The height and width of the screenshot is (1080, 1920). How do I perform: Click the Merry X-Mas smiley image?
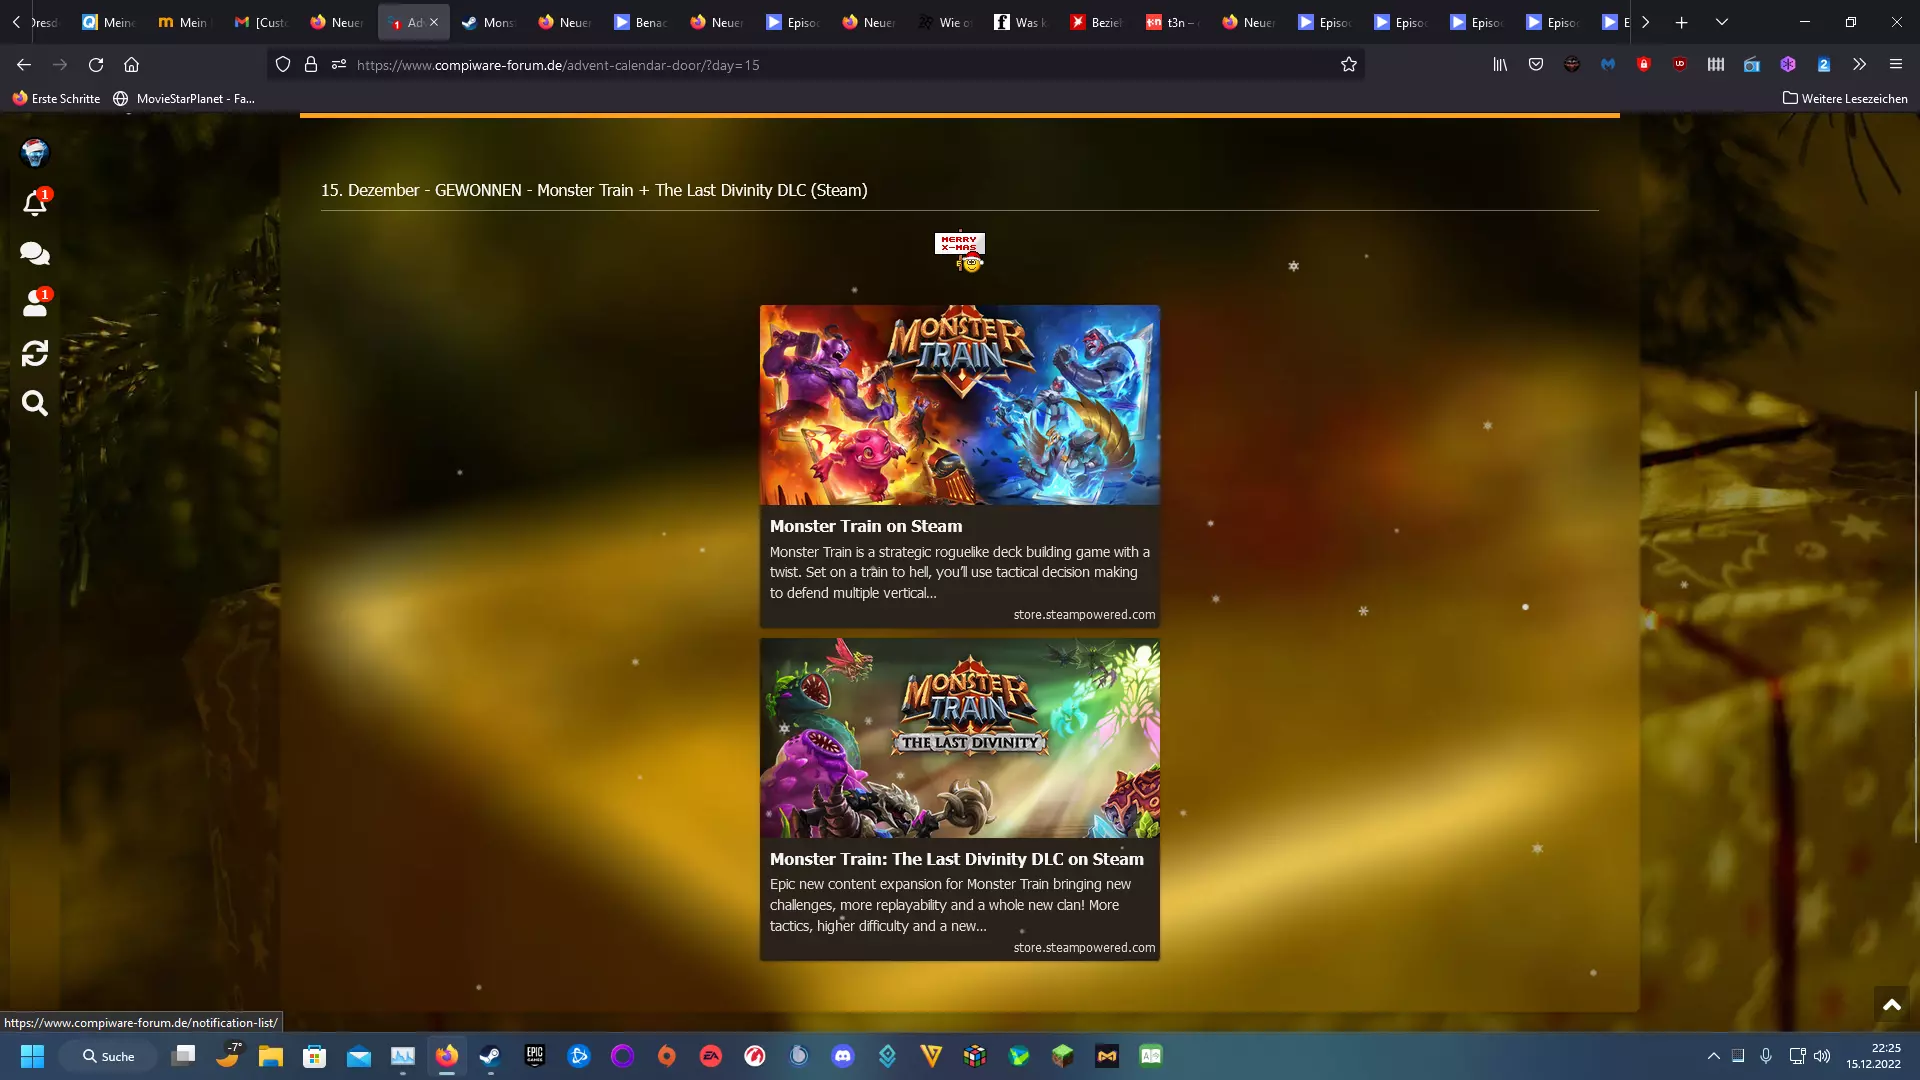960,252
